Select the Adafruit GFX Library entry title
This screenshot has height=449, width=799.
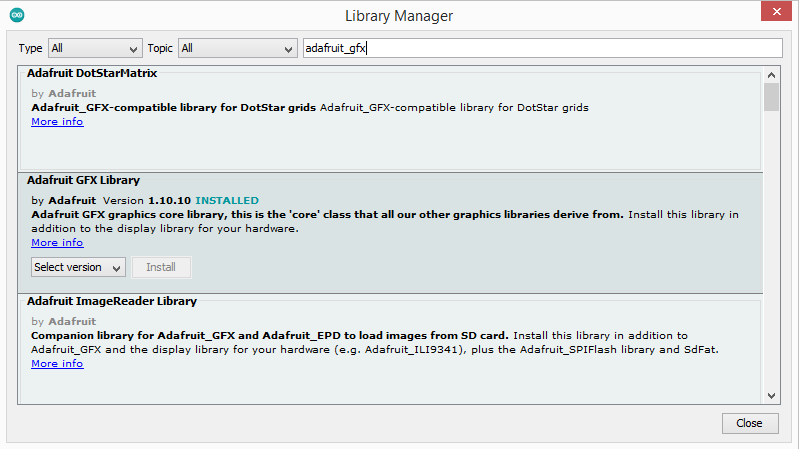[x=84, y=180]
